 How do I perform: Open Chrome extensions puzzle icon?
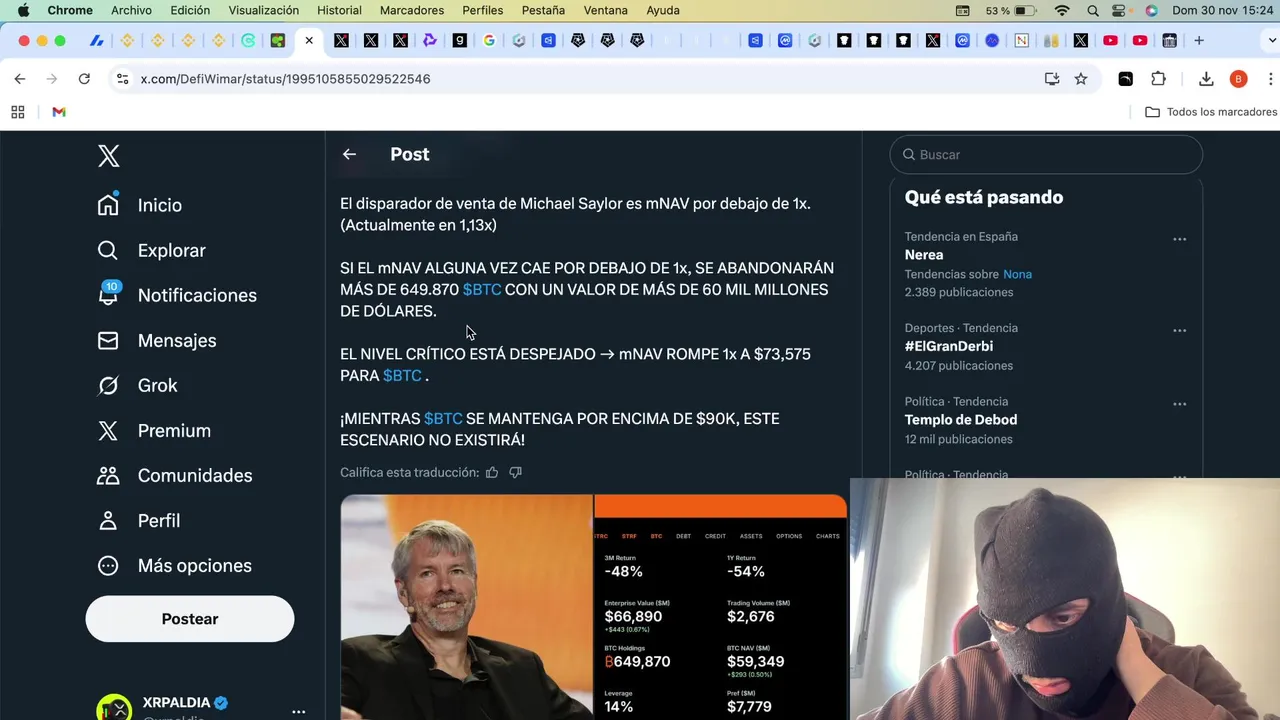pos(1158,78)
